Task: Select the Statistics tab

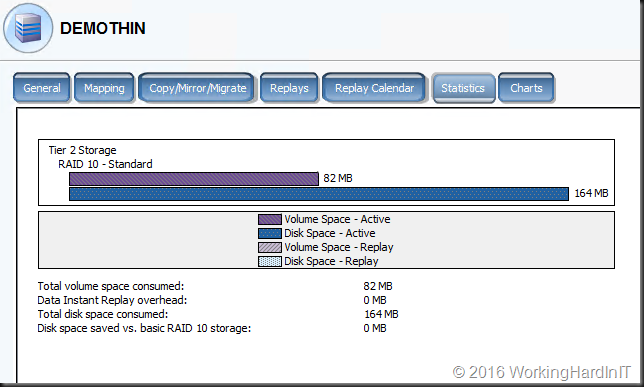Action: (463, 88)
